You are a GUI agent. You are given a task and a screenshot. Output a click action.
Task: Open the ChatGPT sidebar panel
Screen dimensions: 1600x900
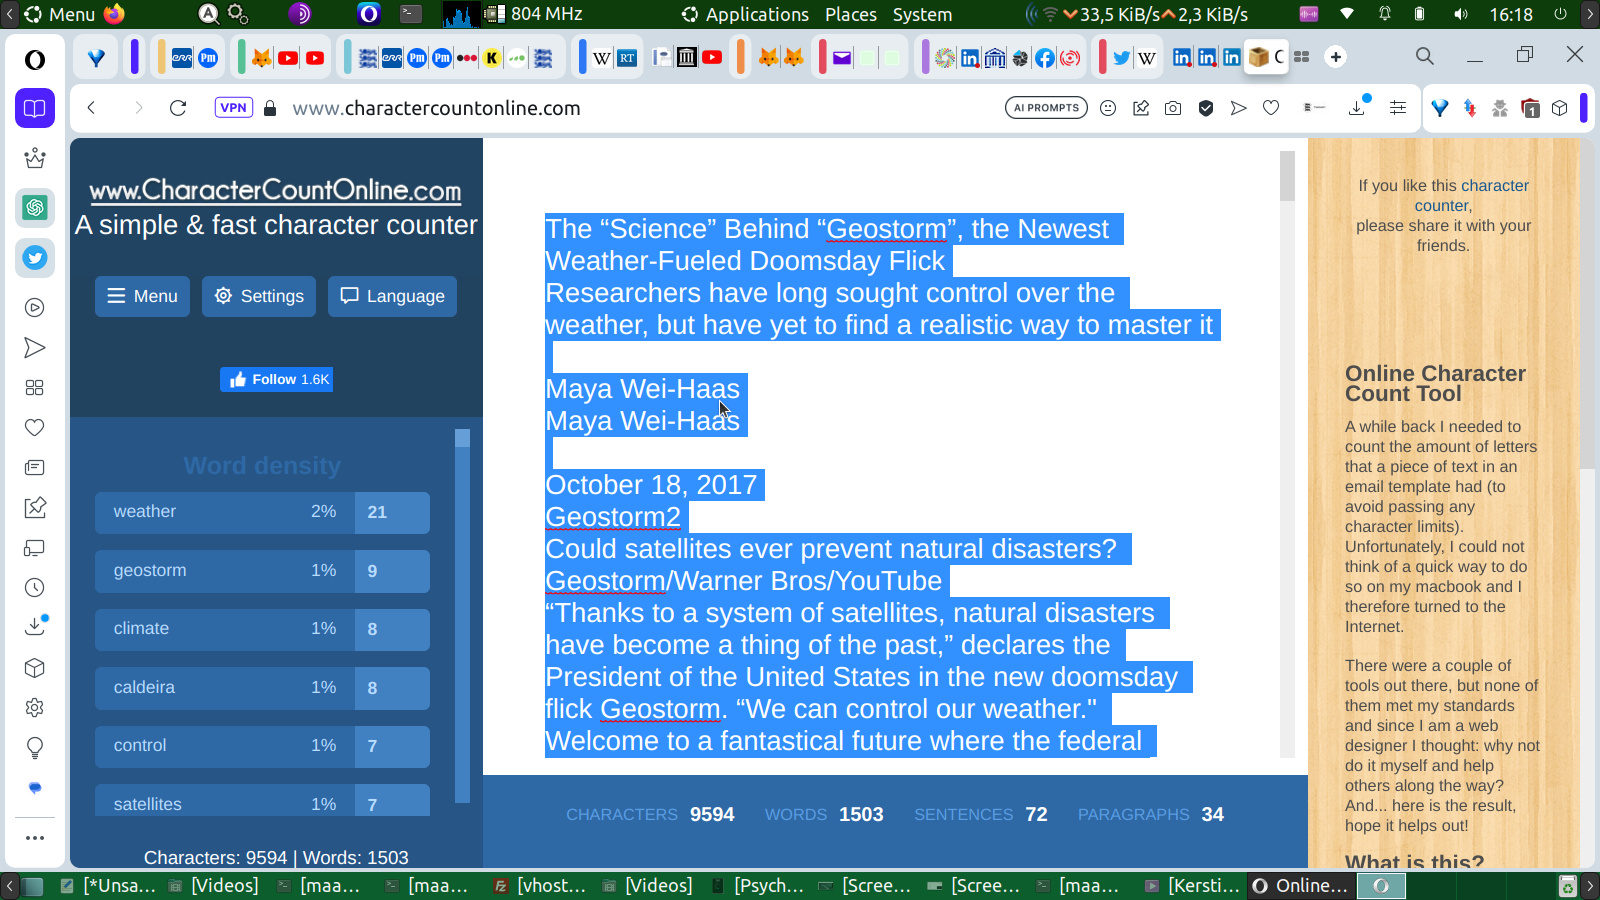coord(35,208)
